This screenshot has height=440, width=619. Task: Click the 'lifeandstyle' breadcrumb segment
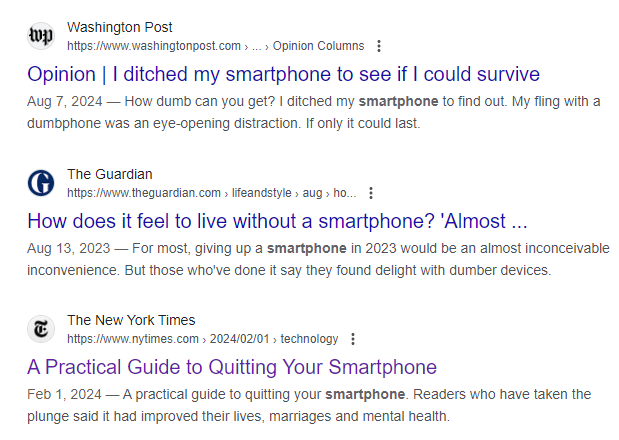click(261, 193)
